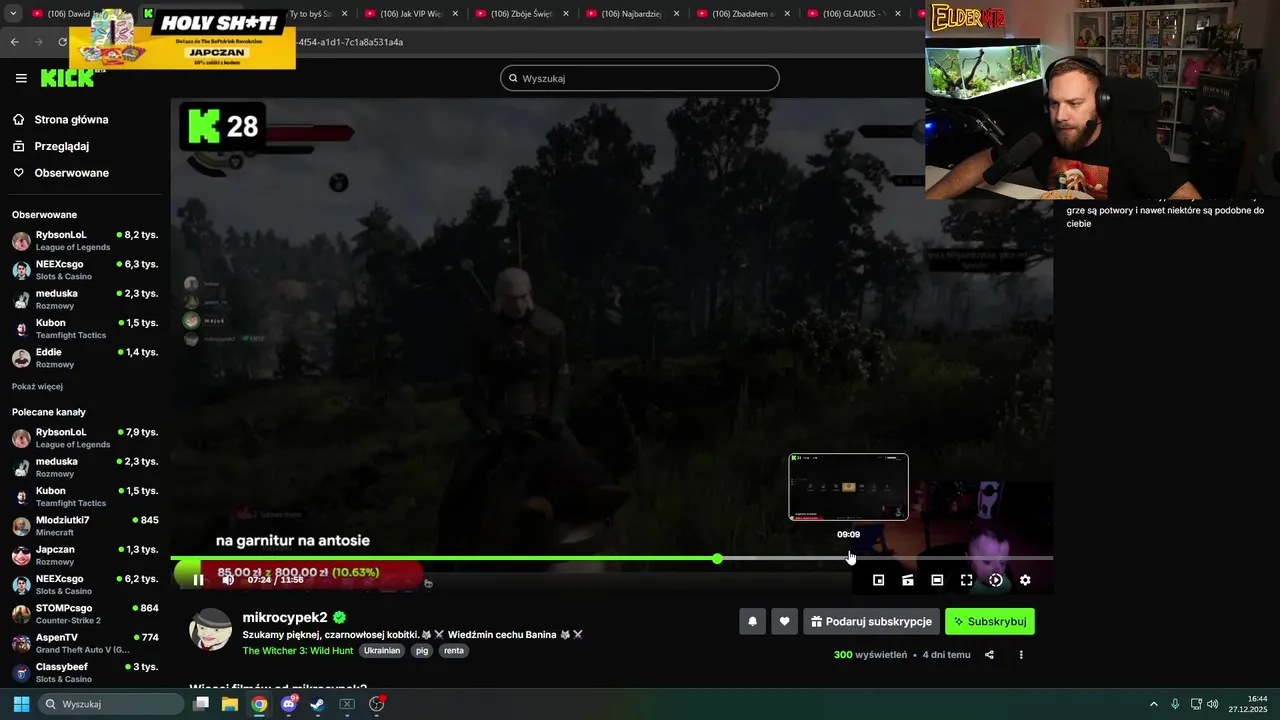Close the Najbardziej tab
Viewport: 1280px width, 720px height.
tap(676, 14)
